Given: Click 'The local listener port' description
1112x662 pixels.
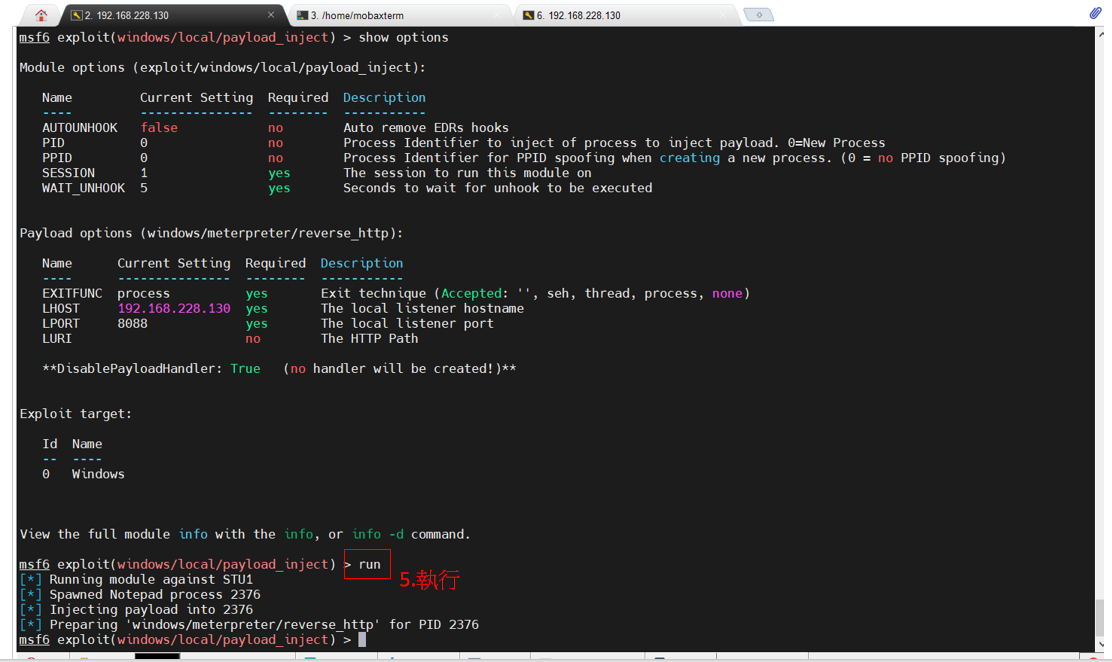Looking at the screenshot, I should click(407, 324).
